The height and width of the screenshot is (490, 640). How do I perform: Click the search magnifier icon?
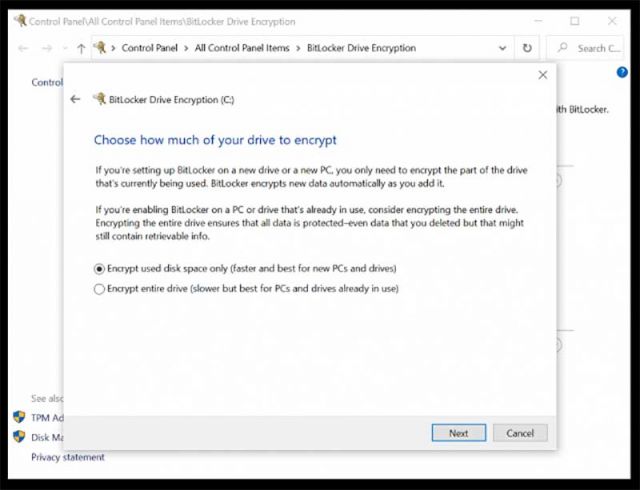coord(563,47)
